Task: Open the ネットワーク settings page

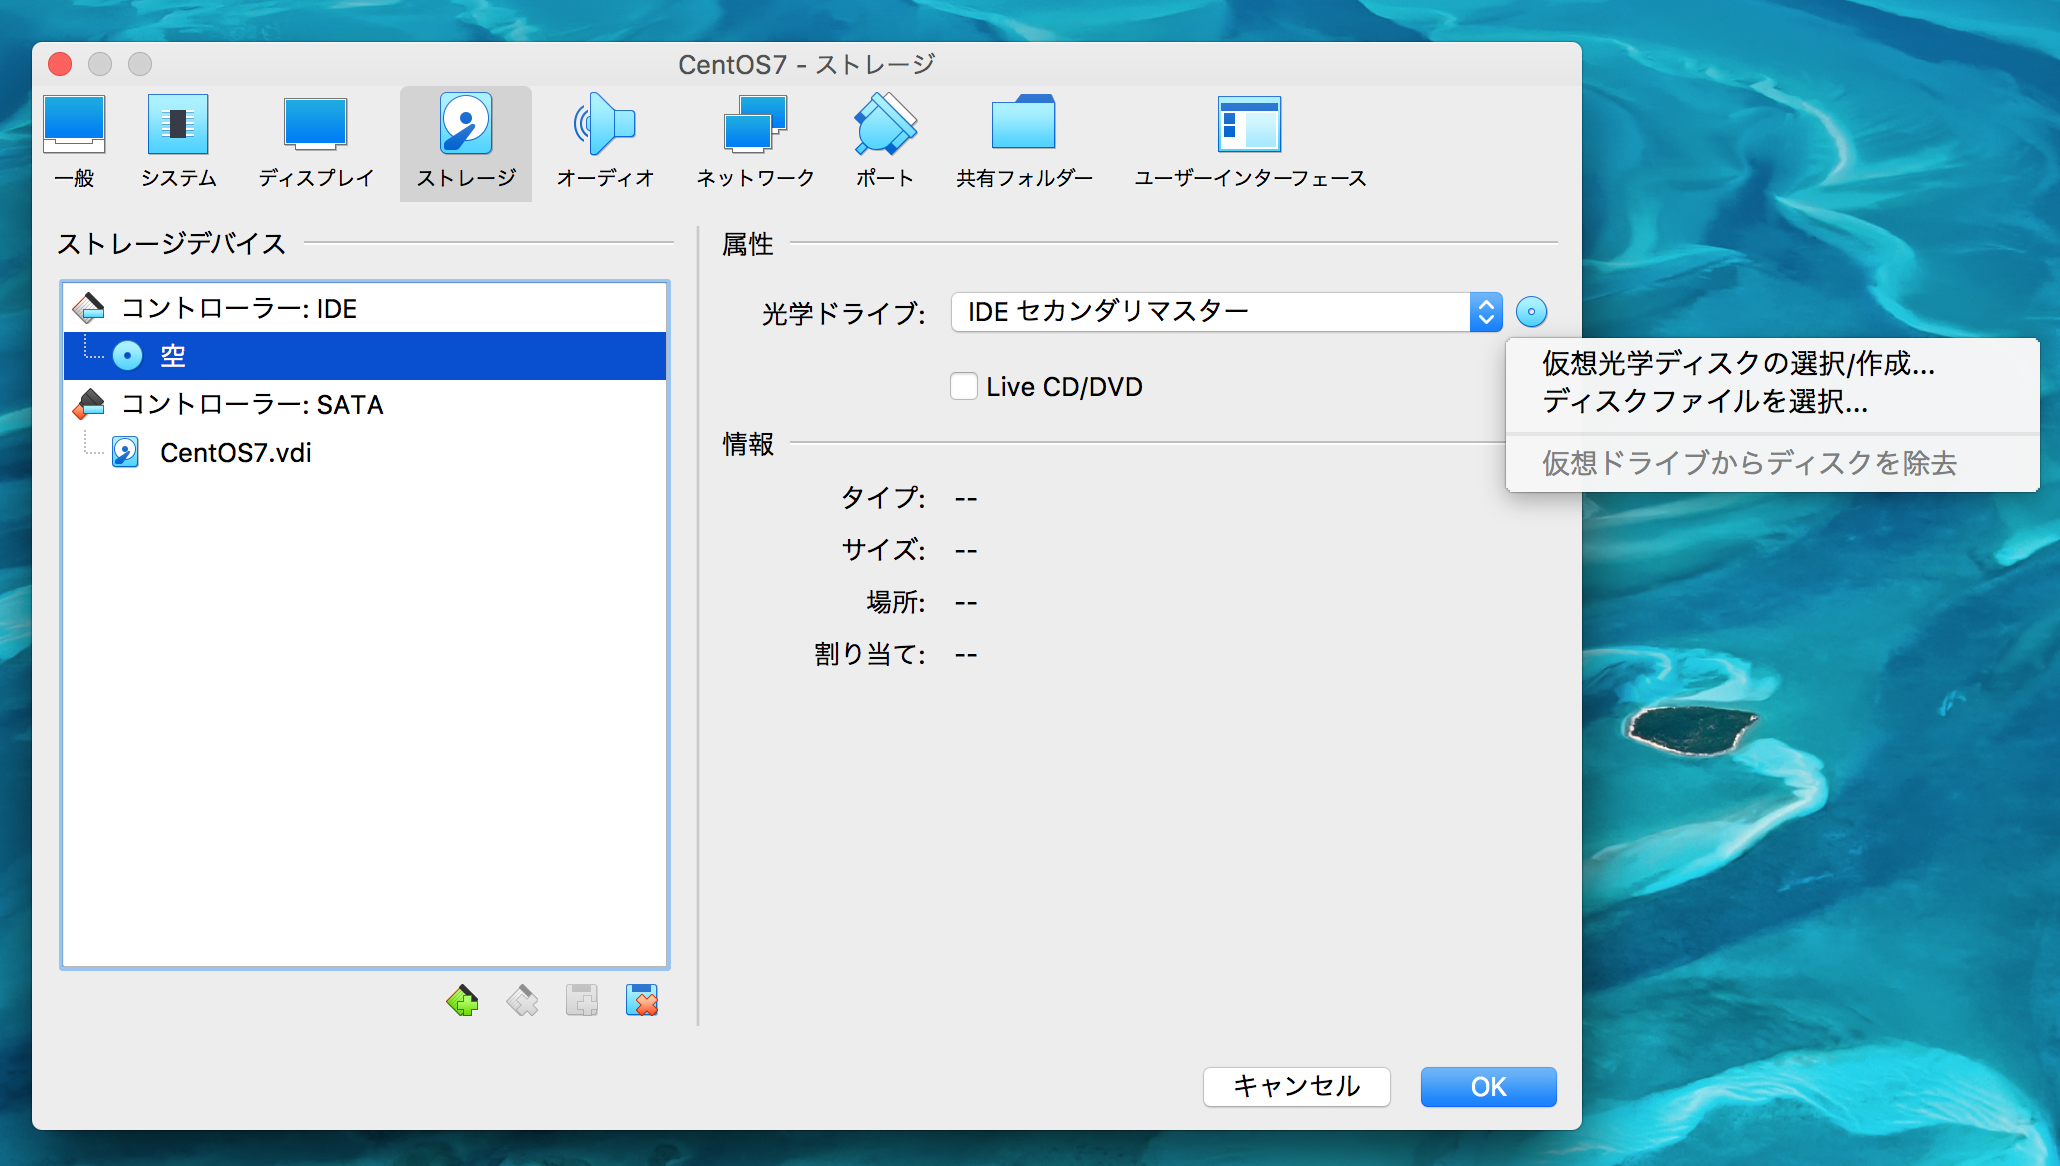Action: click(755, 140)
